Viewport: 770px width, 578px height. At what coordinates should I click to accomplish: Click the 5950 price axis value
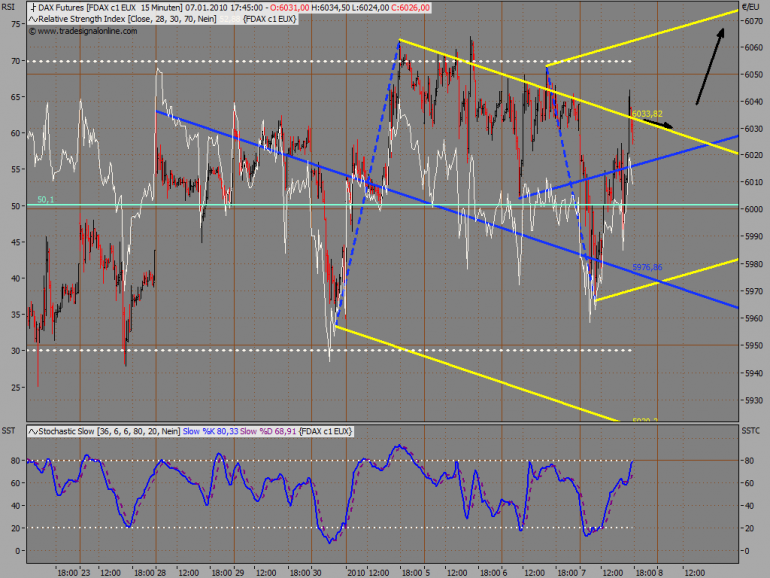tap(754, 346)
